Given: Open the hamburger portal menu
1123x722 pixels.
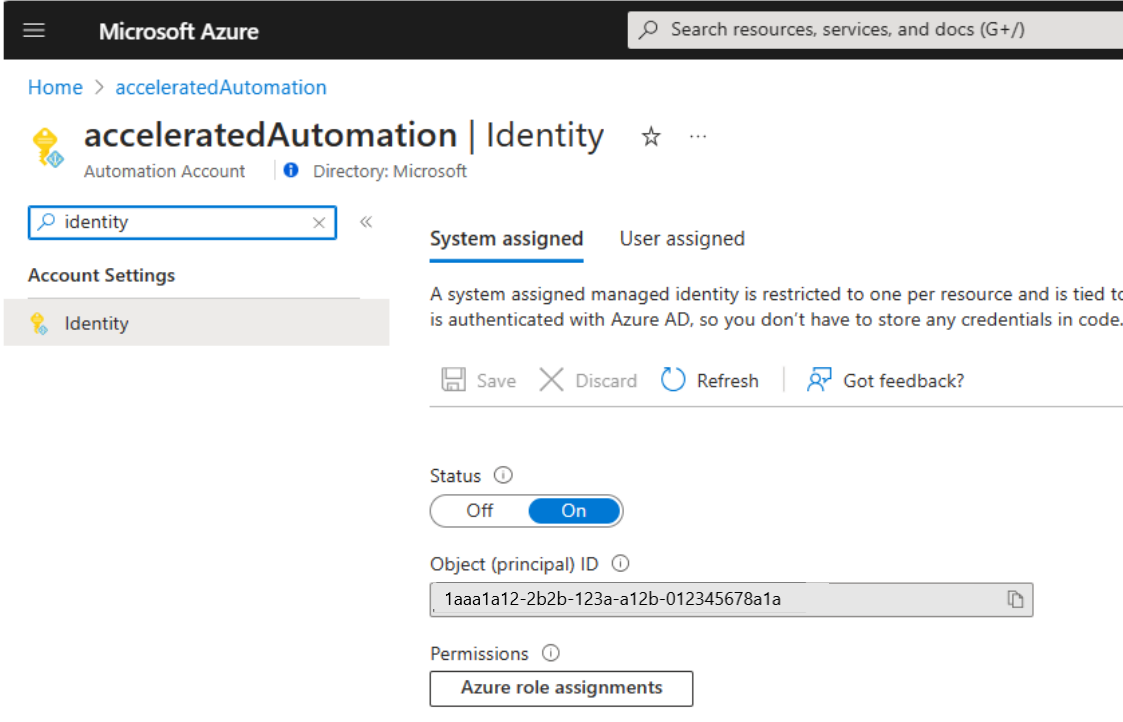Looking at the screenshot, I should tap(34, 30).
